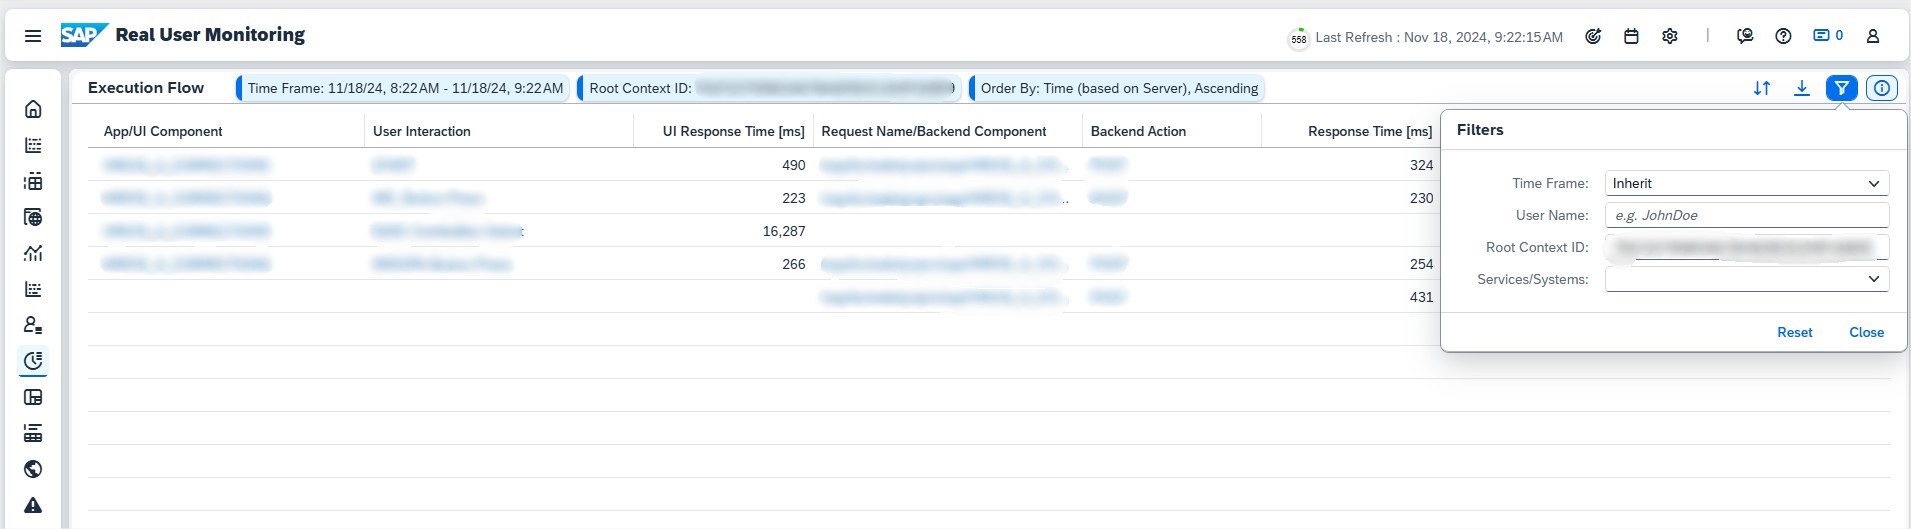Click the warning triangle sidebar icon
This screenshot has height=529, width=1911.
click(33, 505)
